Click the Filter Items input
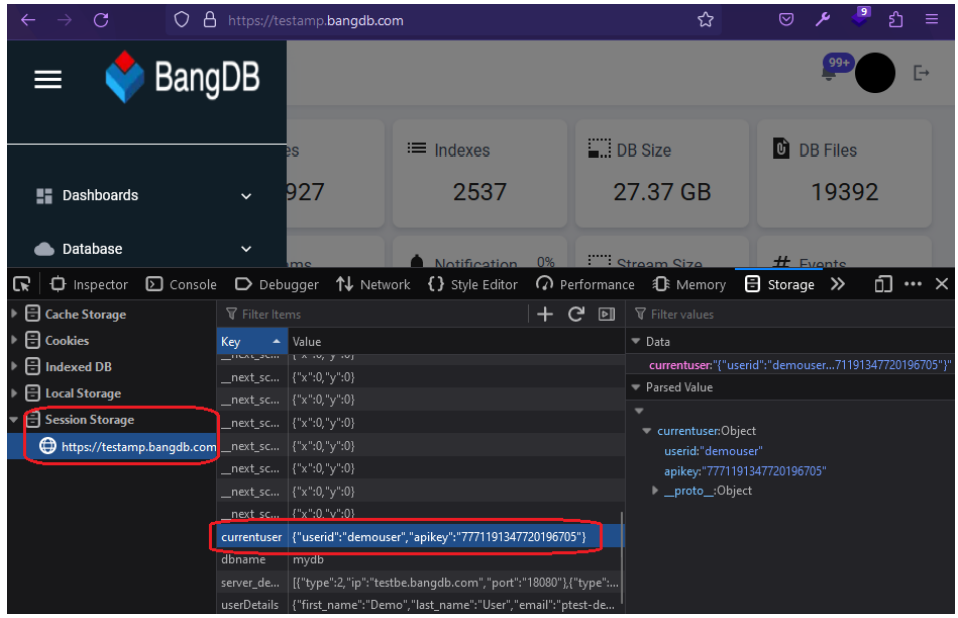958x618 pixels. [374, 314]
